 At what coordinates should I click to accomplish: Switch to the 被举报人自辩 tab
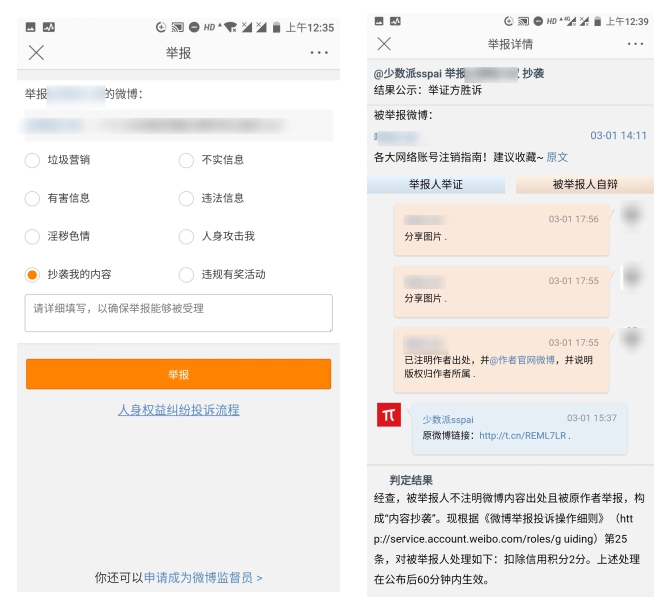tap(585, 185)
